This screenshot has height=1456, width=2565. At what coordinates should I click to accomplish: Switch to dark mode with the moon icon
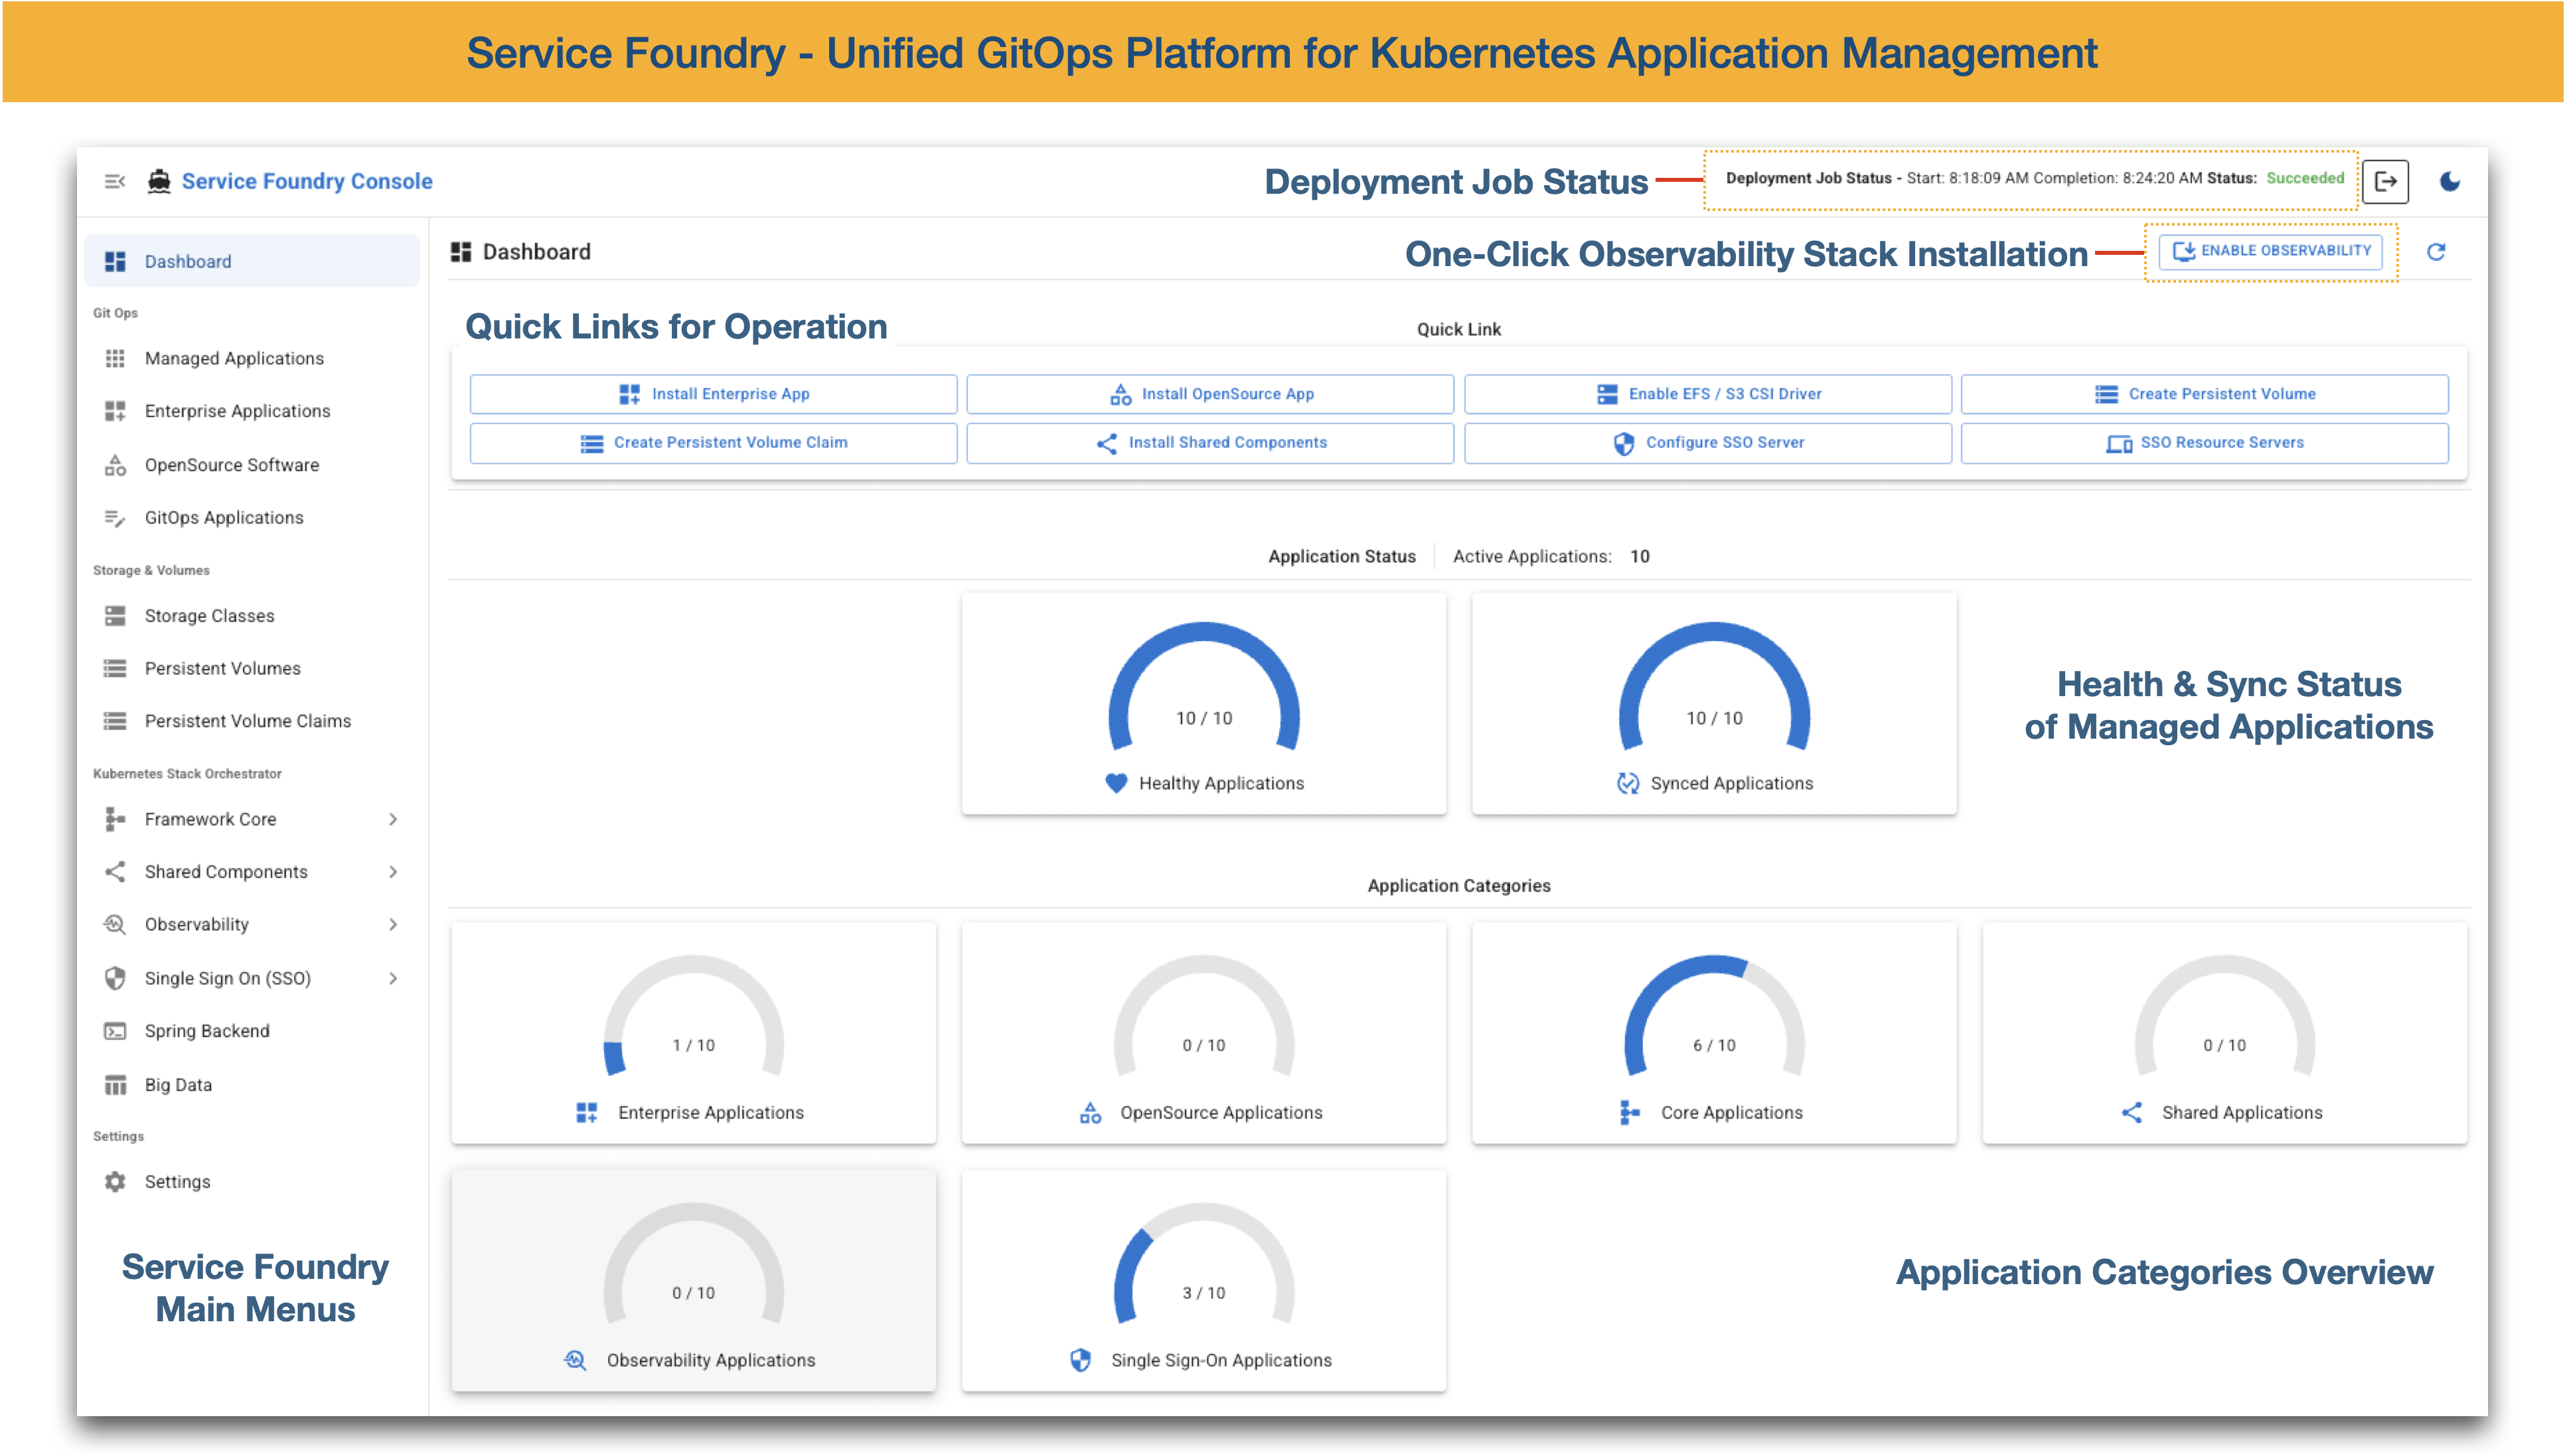click(2451, 181)
